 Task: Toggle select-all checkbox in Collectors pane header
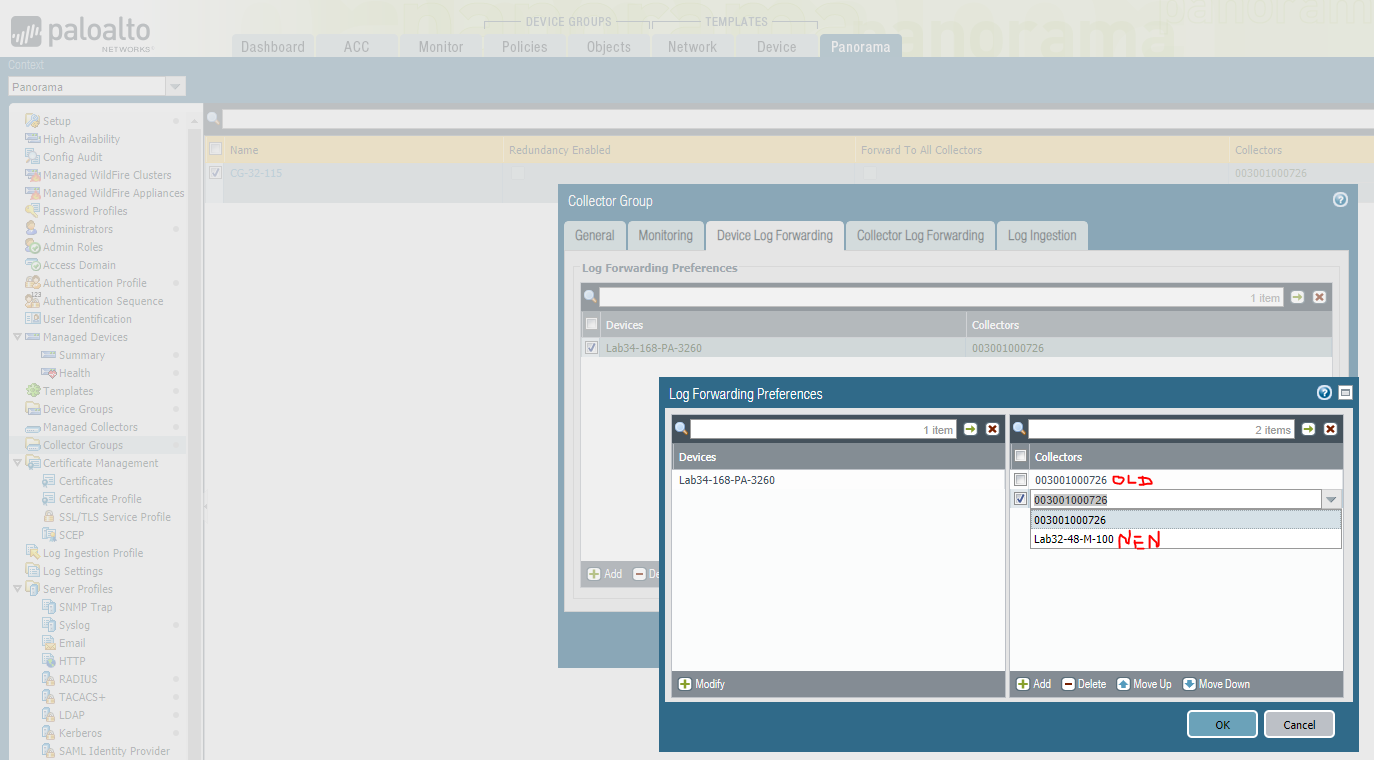coord(1020,456)
